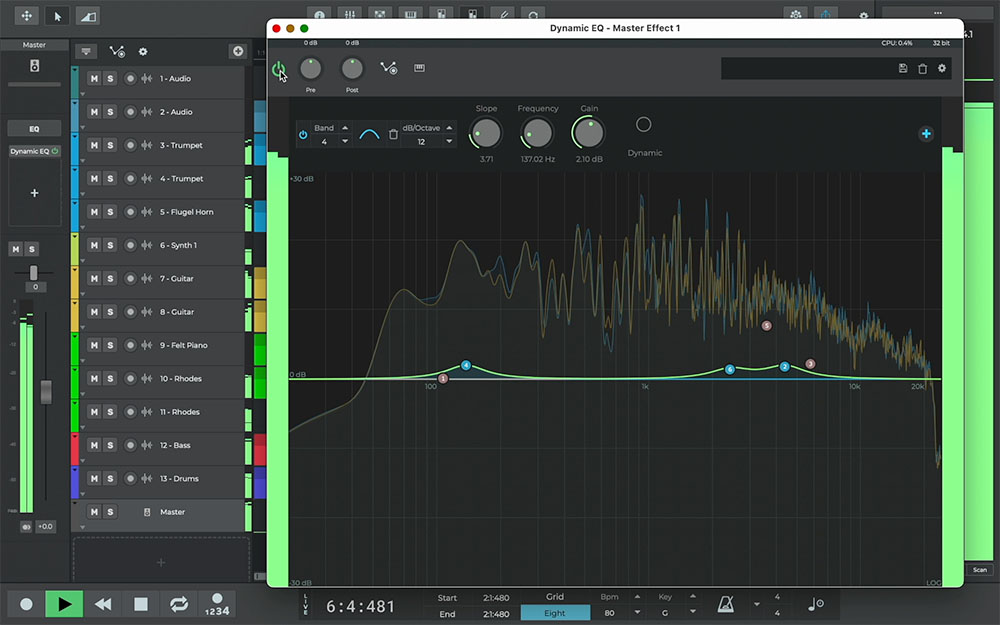Click the bell filter shape icon
Screen dimensions: 1000x625
tap(370, 134)
